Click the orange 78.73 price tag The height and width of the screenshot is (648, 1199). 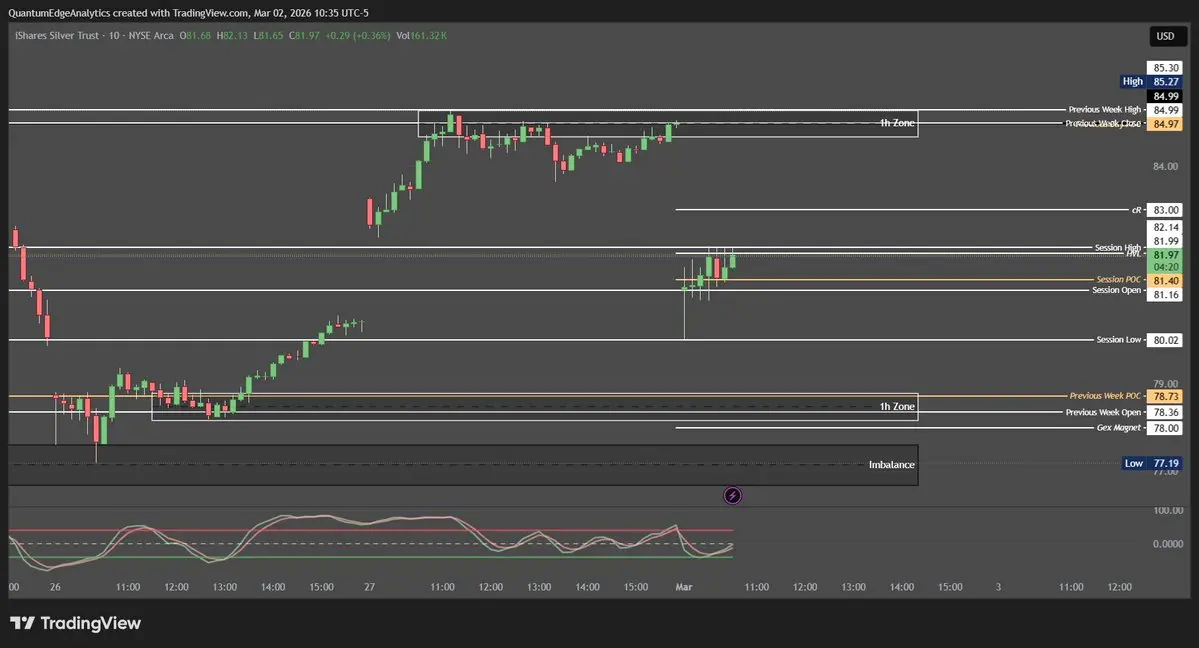(1165, 396)
